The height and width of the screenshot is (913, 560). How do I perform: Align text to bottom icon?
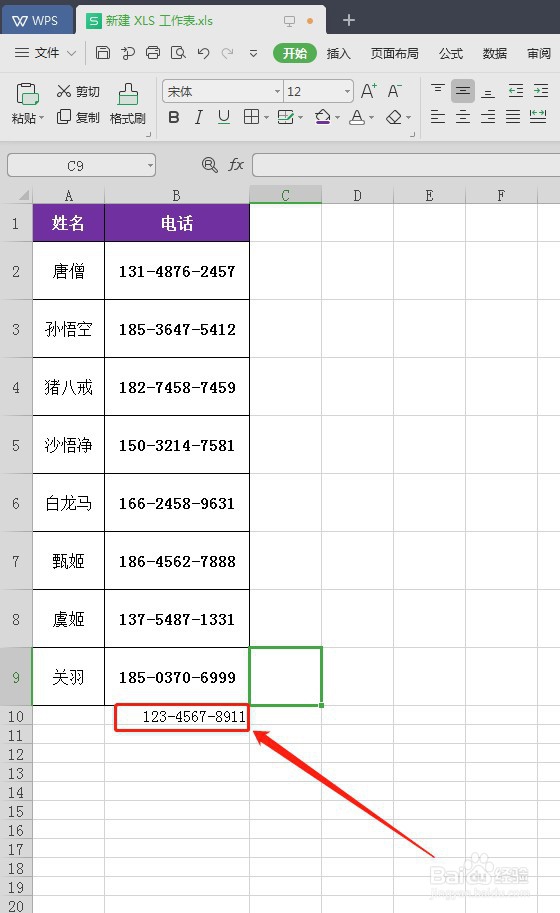[488, 91]
